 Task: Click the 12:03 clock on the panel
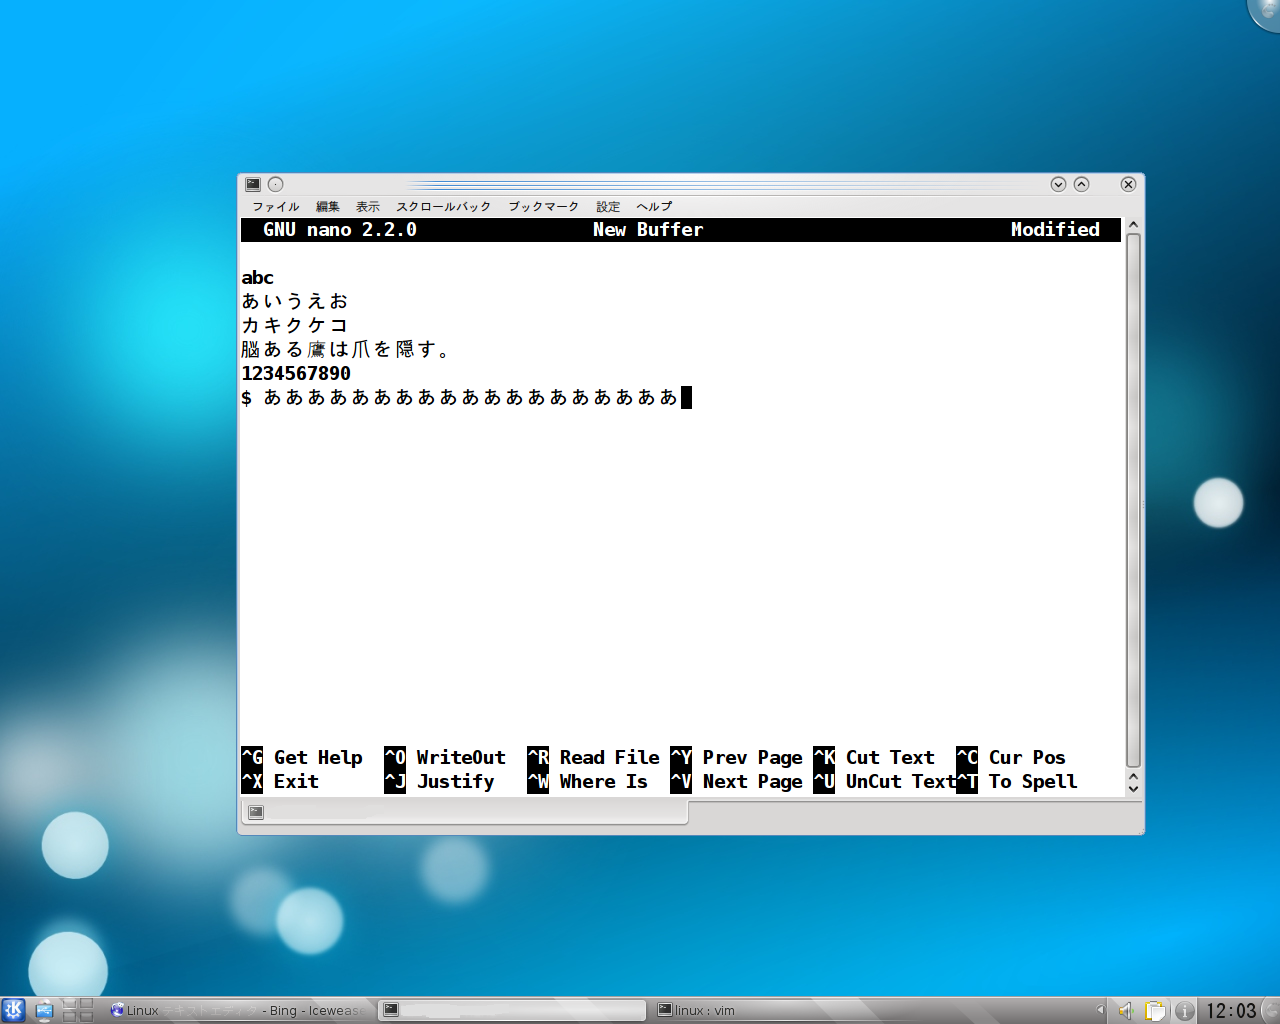pos(1230,1010)
